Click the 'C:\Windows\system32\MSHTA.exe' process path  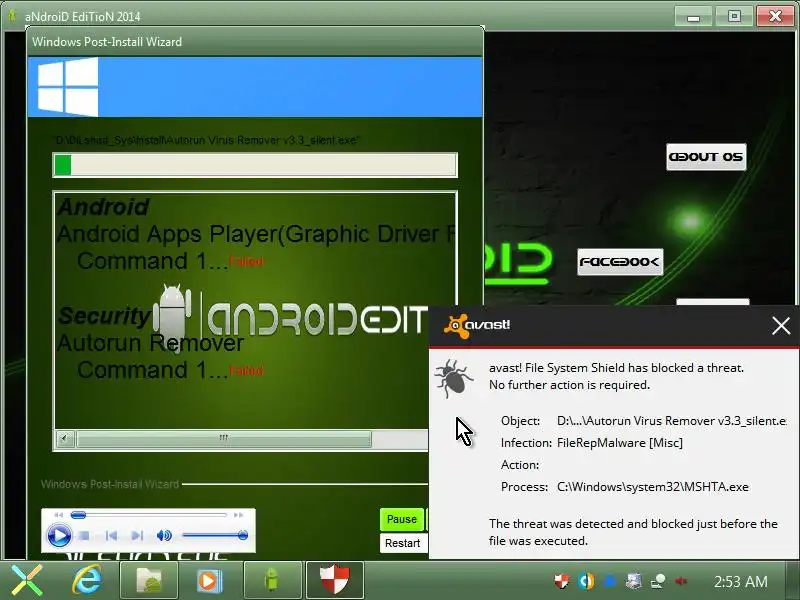653,487
